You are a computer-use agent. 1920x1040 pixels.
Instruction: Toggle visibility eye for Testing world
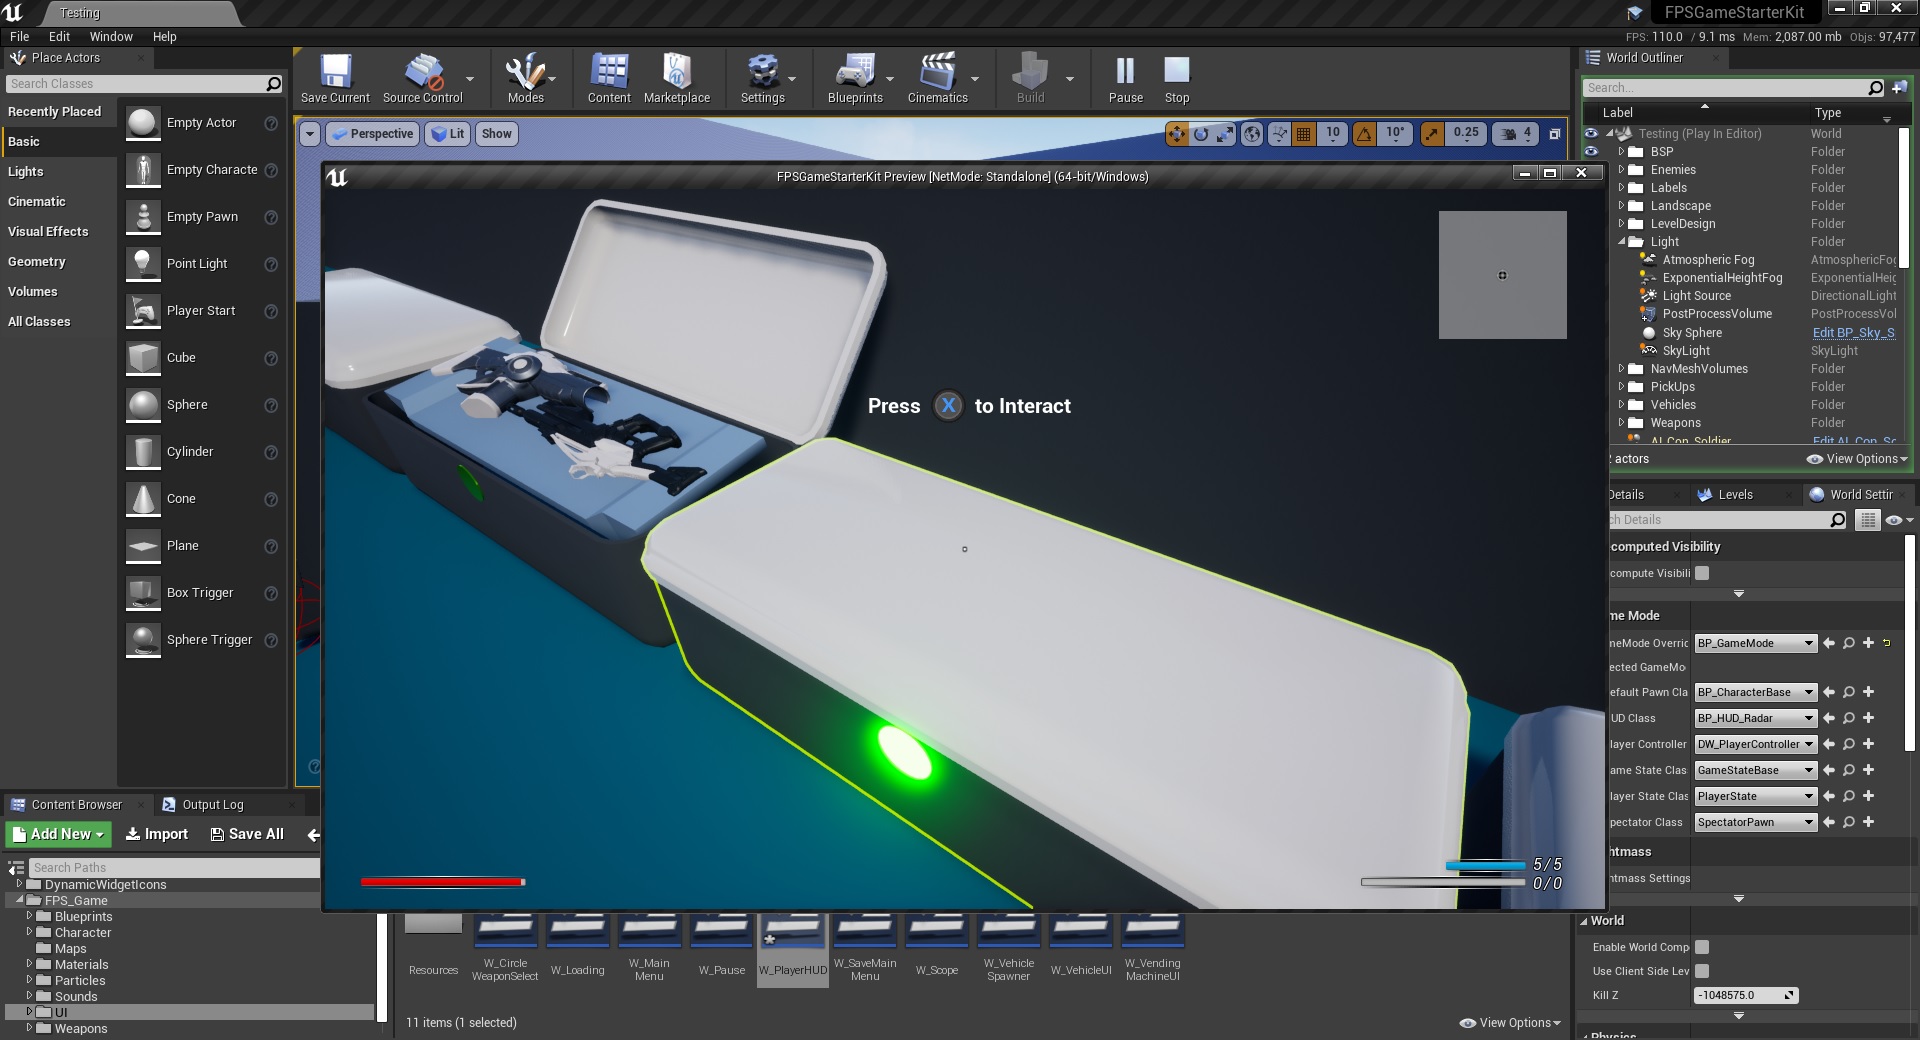1591,134
